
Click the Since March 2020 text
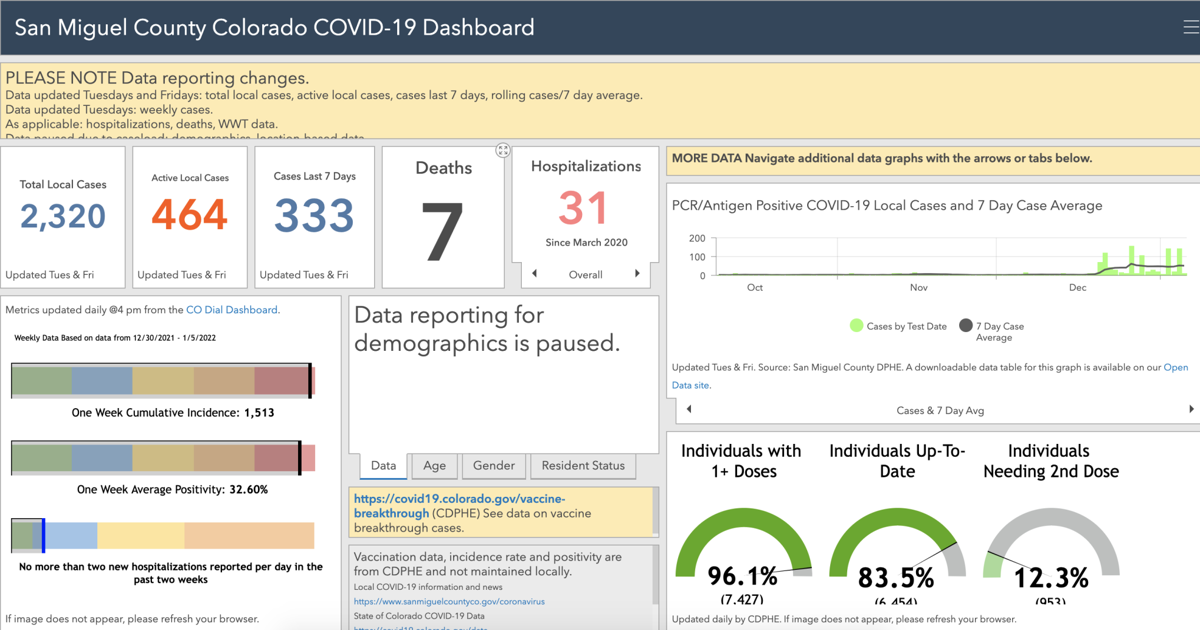[x=586, y=243]
